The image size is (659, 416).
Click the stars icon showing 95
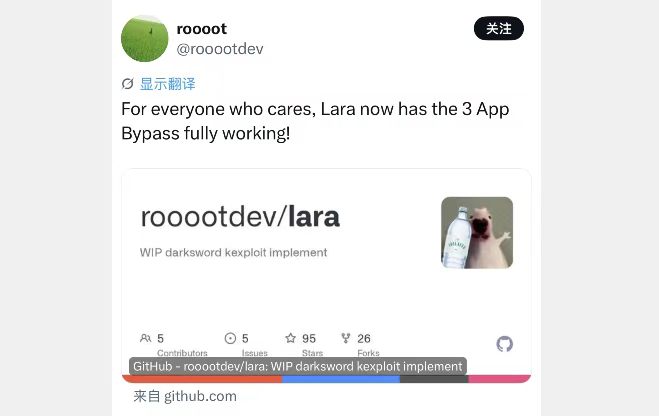pos(290,338)
